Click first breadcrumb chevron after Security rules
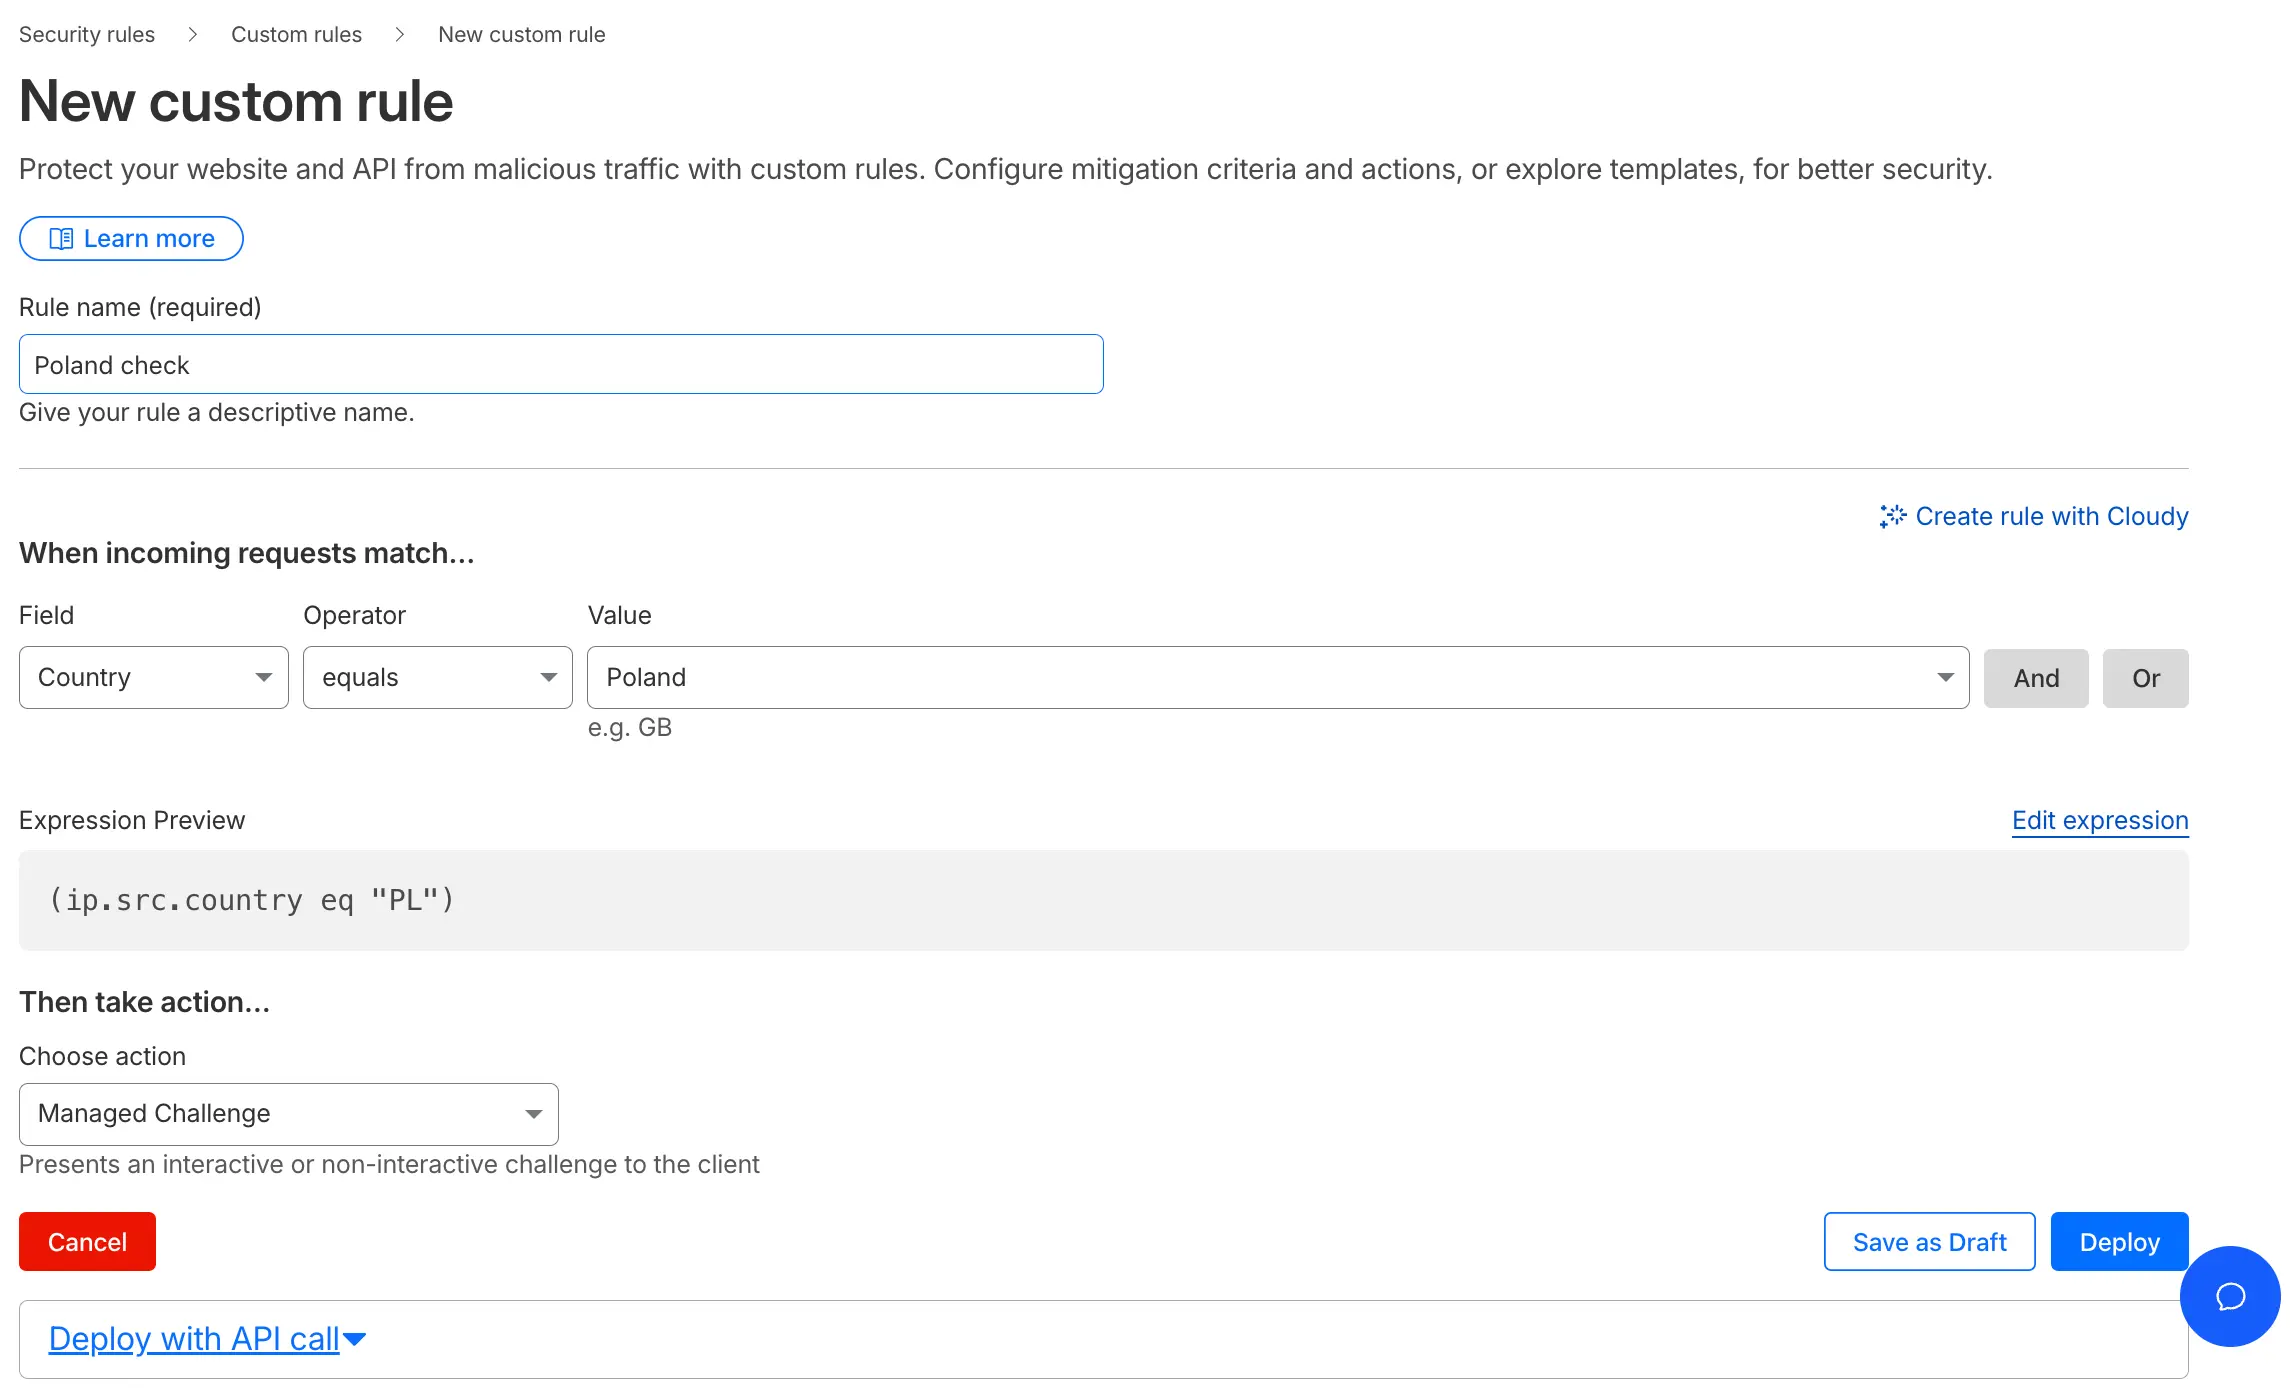Viewport: 2294px width, 1390px height. 193,35
